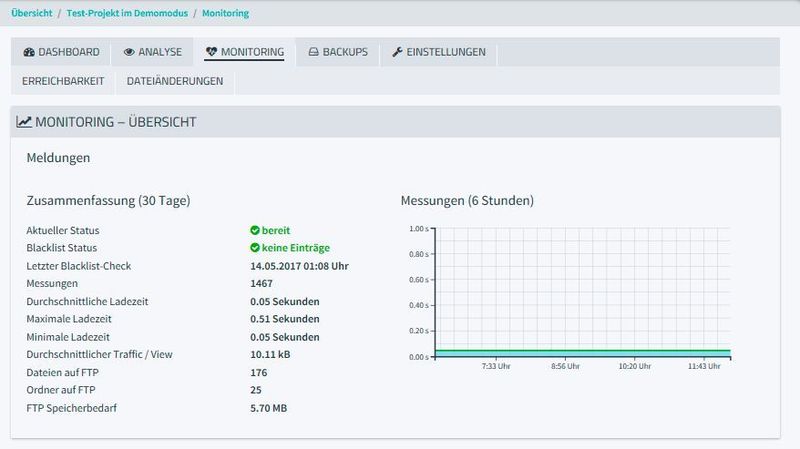
Task: Click FTP file count 176
Action: pyautogui.click(x=259, y=372)
